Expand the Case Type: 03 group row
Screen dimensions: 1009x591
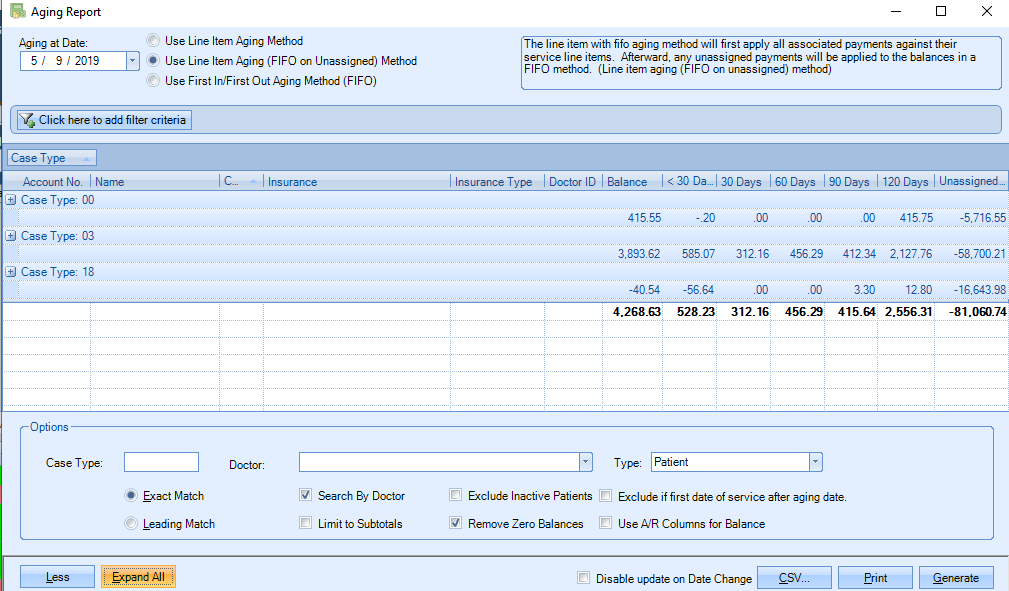click(x=9, y=236)
